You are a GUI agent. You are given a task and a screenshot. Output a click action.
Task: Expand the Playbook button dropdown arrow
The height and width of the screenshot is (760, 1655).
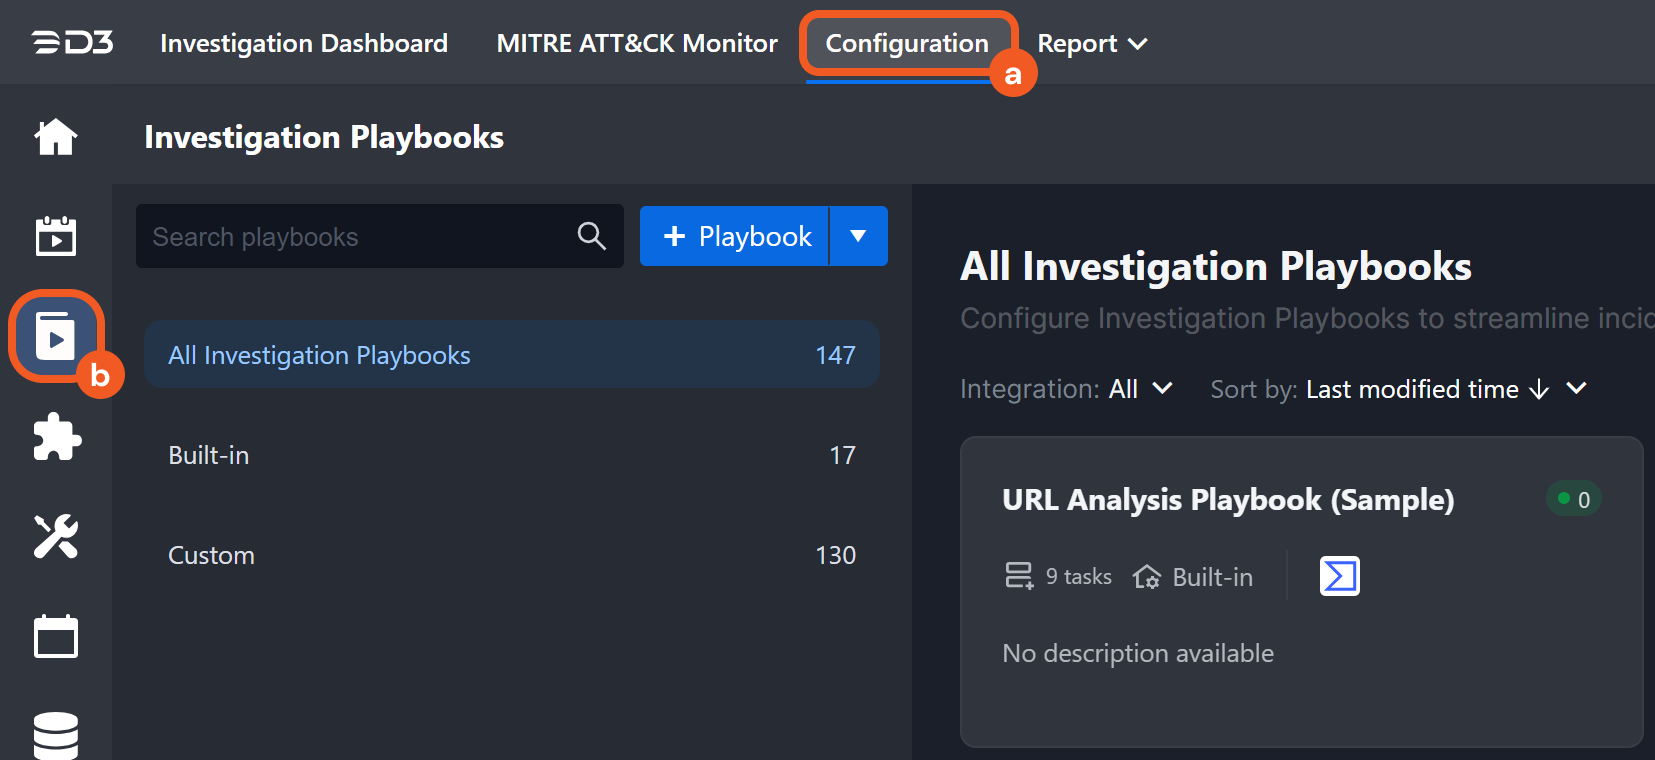858,236
